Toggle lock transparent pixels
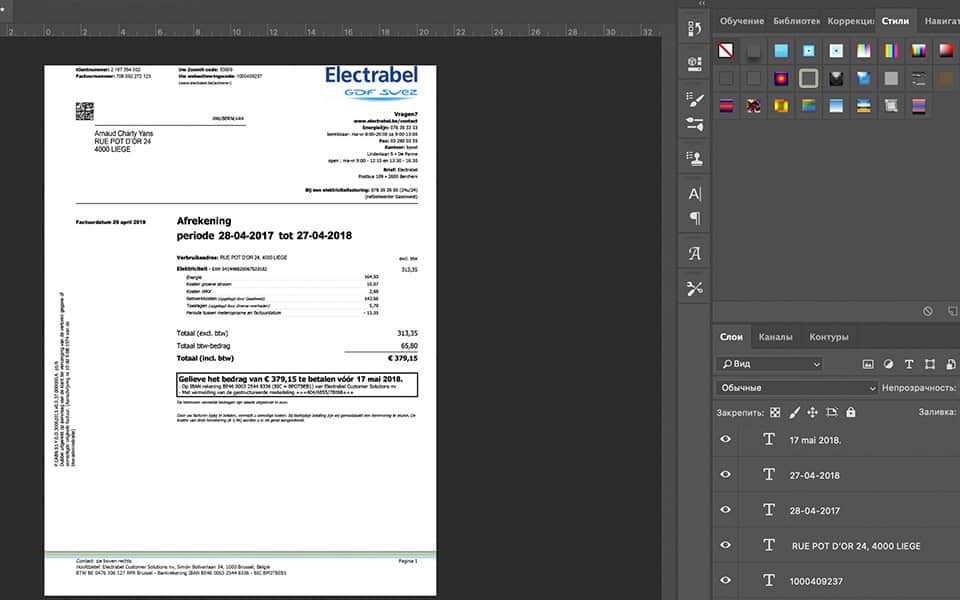 [x=775, y=413]
